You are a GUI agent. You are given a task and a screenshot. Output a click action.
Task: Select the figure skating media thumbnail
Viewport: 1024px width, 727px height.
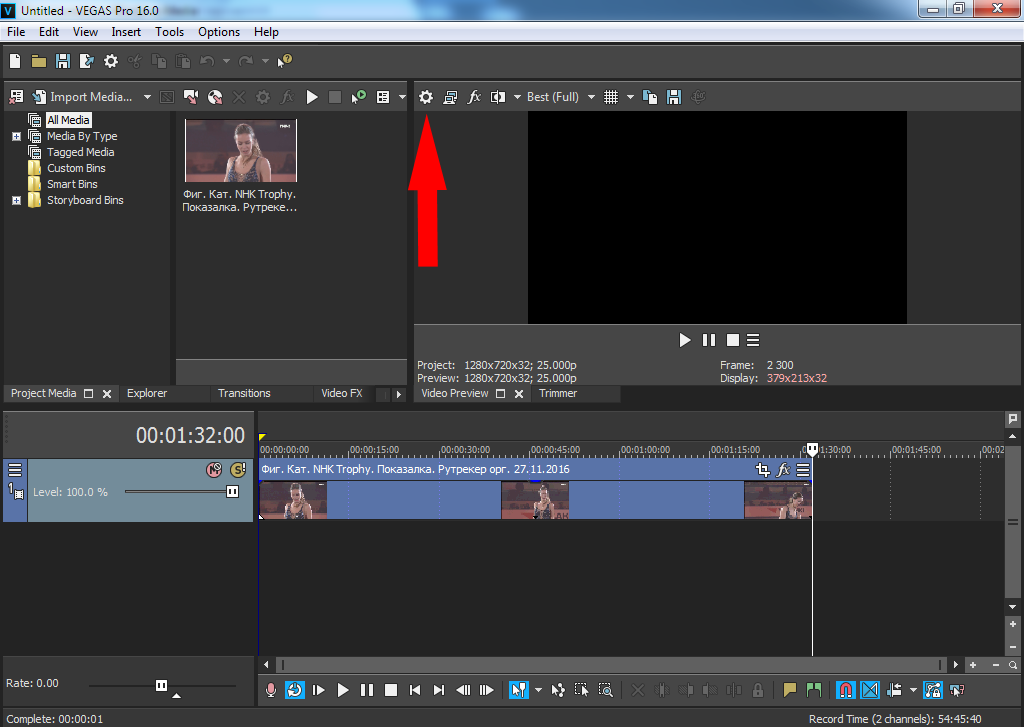[x=240, y=150]
